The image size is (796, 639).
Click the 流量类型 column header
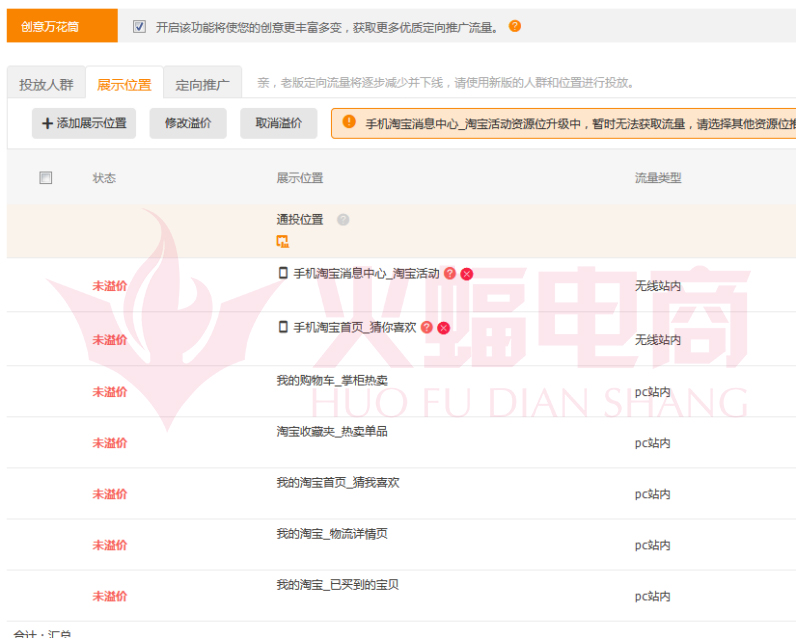tap(658, 178)
